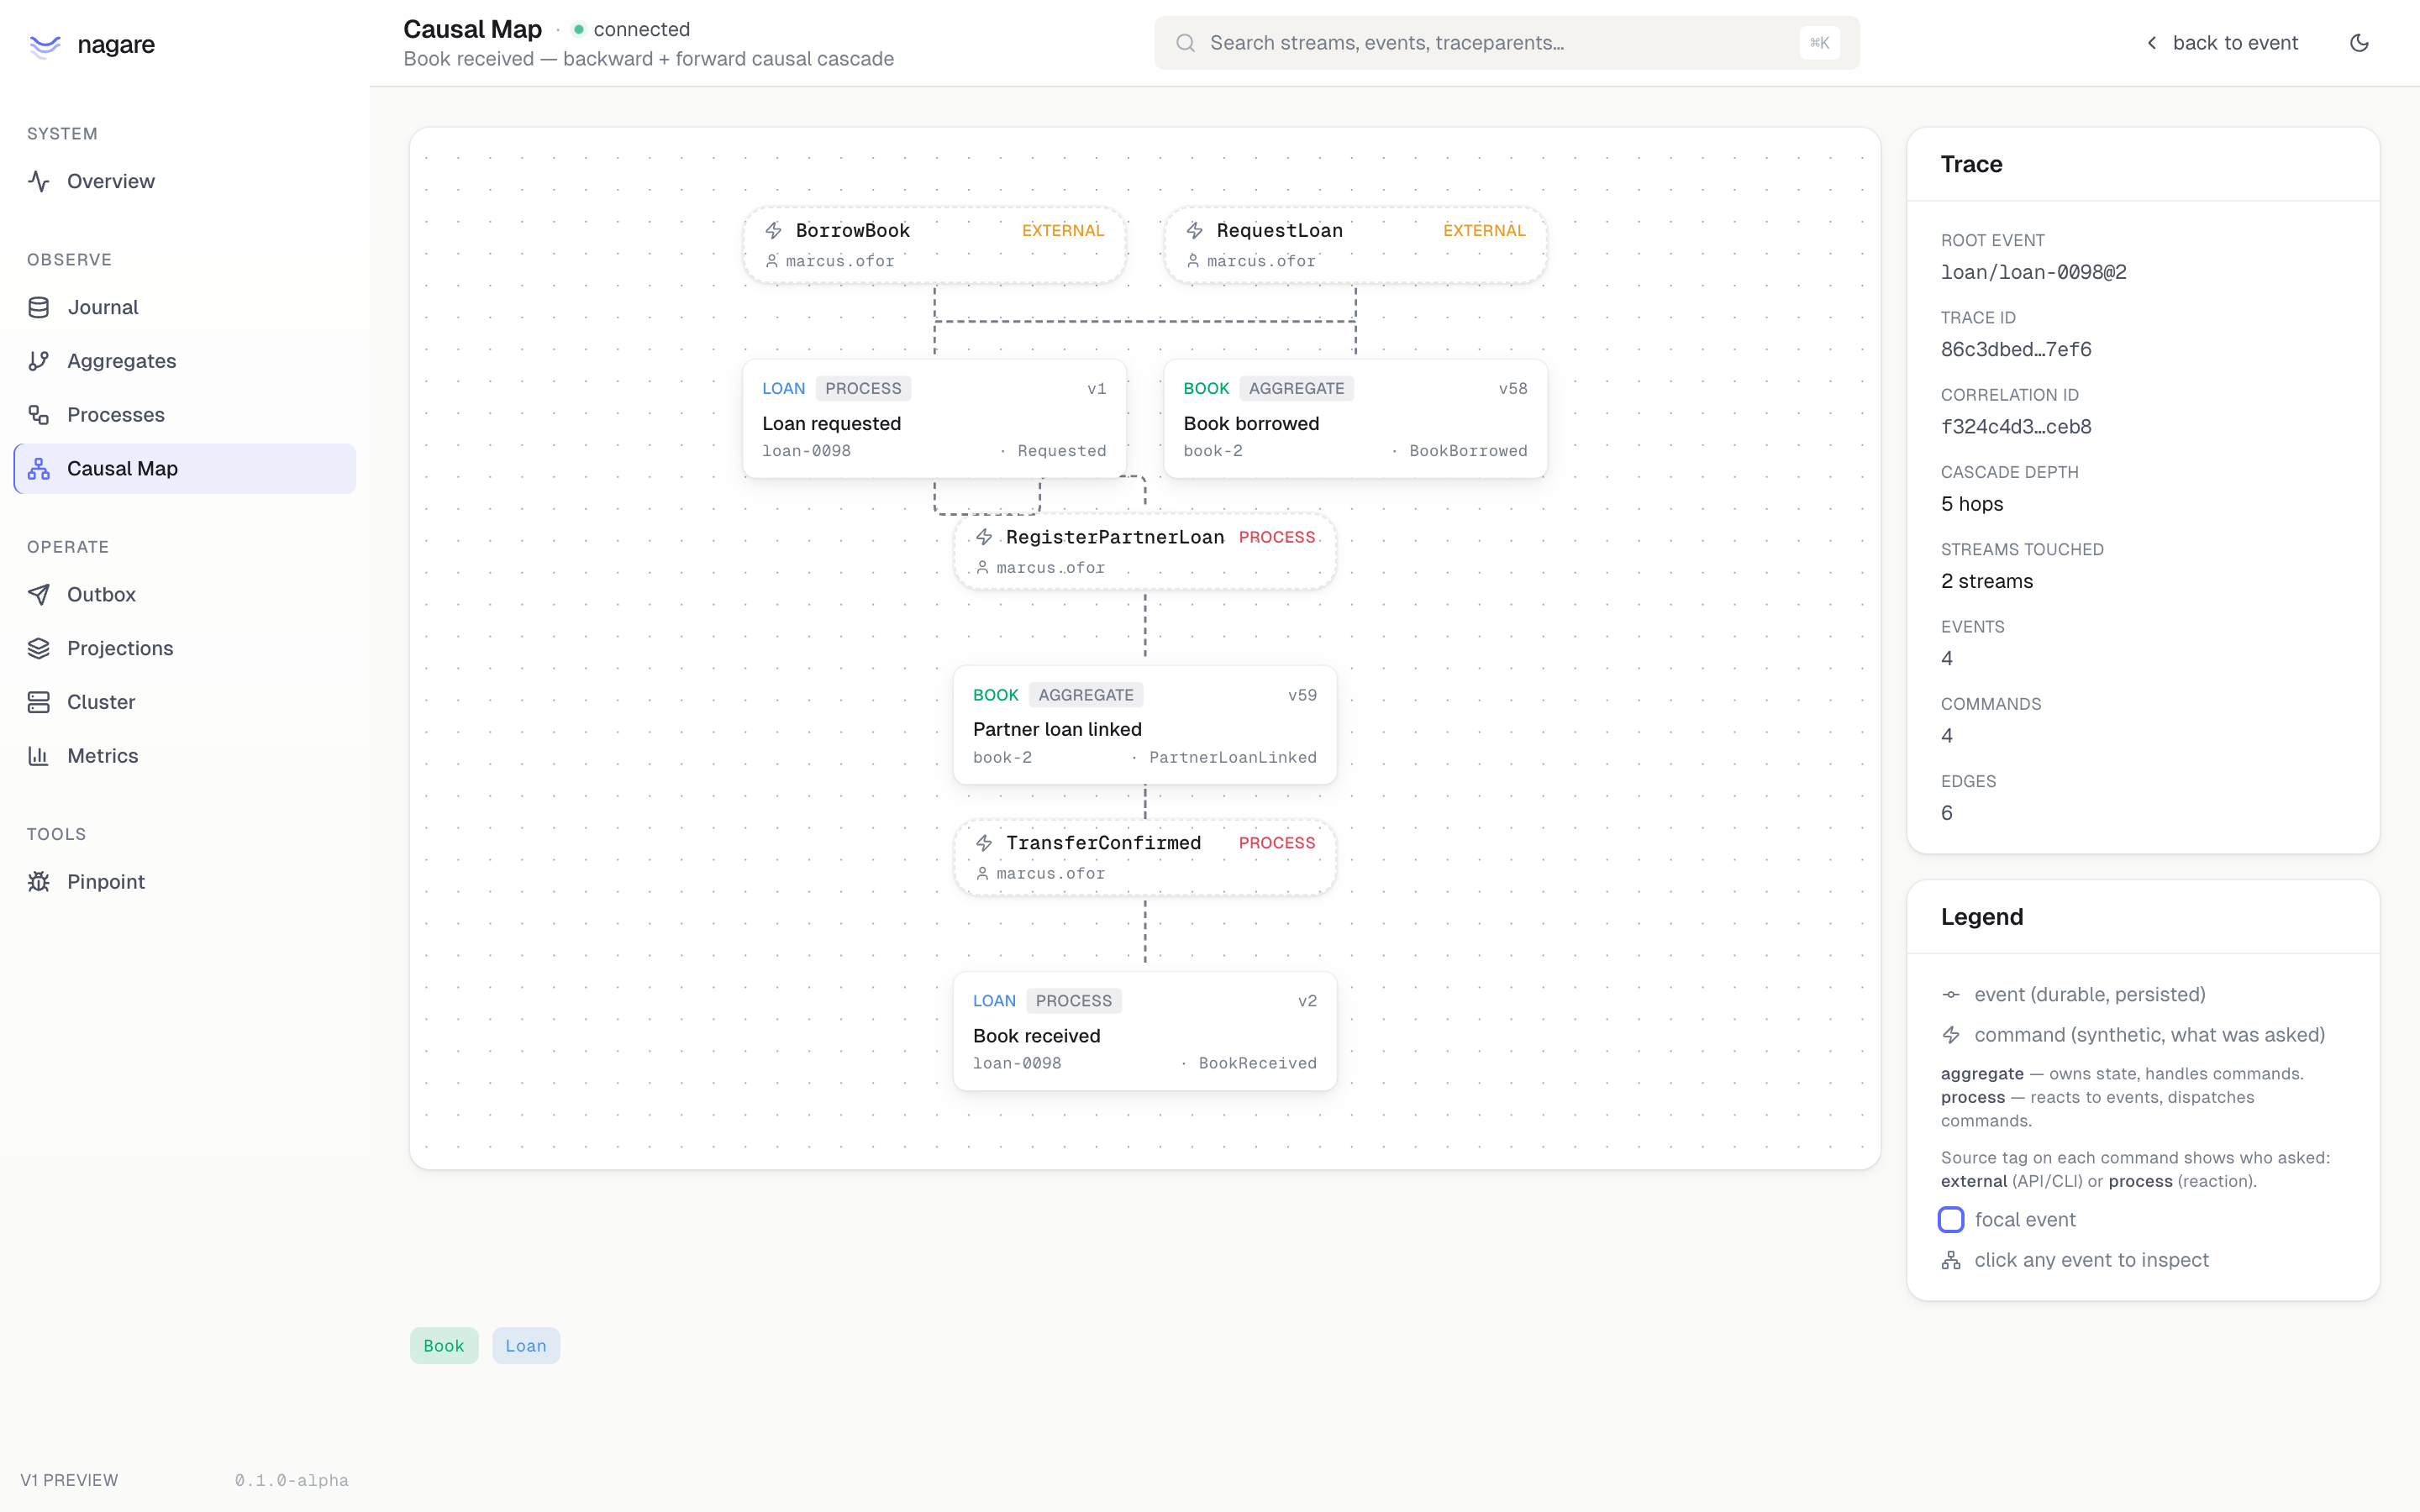2420x1512 pixels.
Task: Select the RegisterPartnerLoan command node
Action: pos(1145,552)
